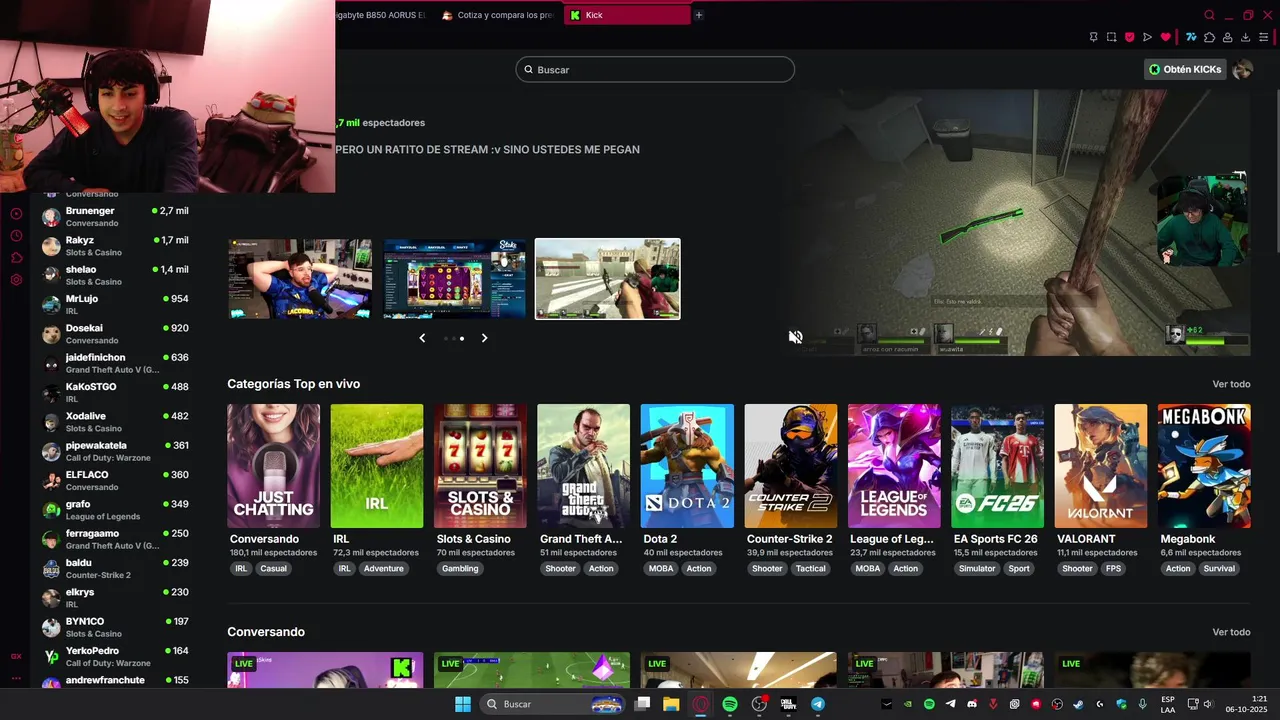
Task: Open the downloads icon in toolbar
Action: pyautogui.click(x=1245, y=37)
